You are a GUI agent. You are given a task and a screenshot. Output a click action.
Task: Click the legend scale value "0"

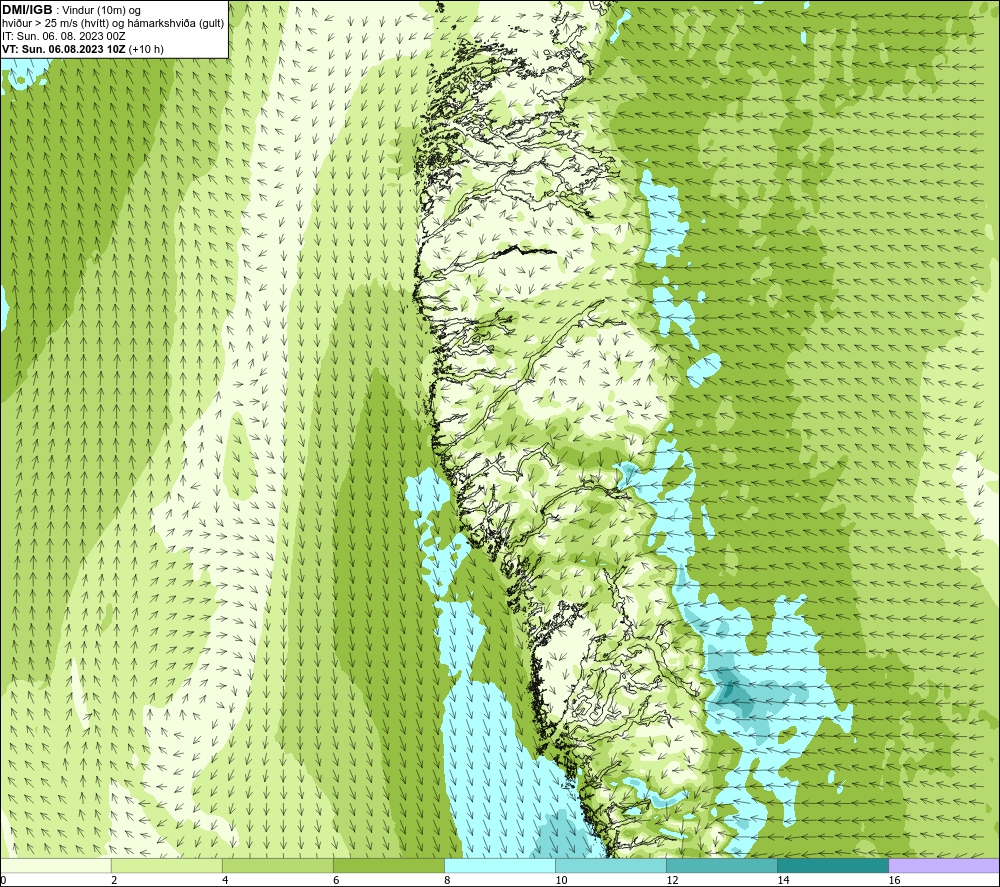coord(3,880)
